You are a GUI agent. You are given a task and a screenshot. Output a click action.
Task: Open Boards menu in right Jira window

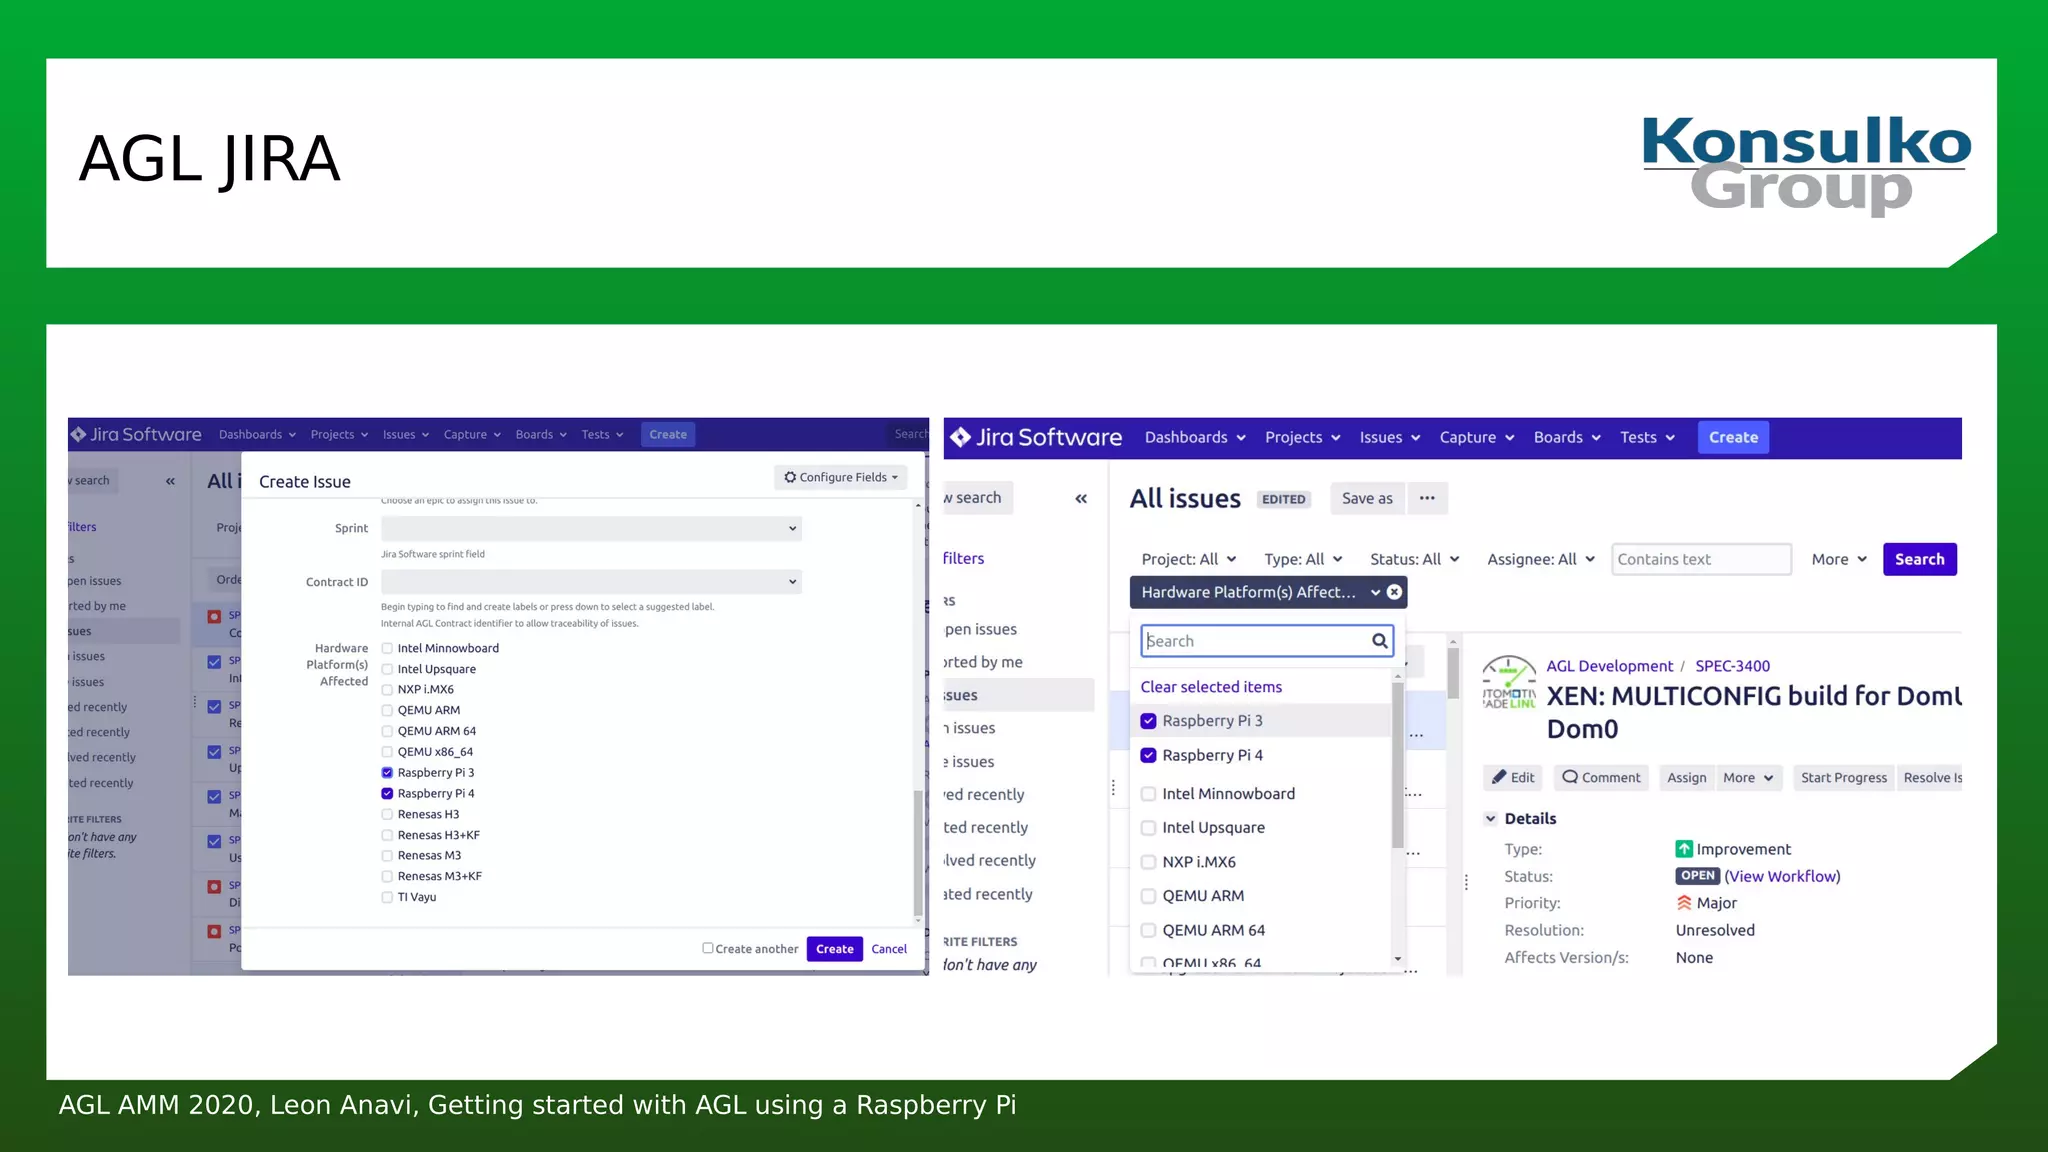tap(1567, 437)
